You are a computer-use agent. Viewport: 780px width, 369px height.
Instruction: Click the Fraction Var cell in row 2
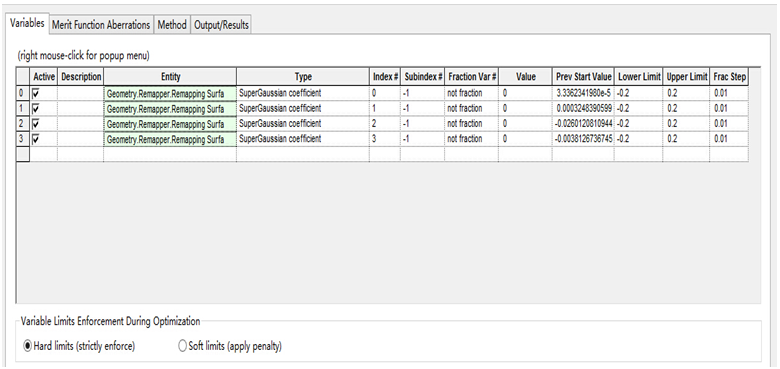point(472,124)
